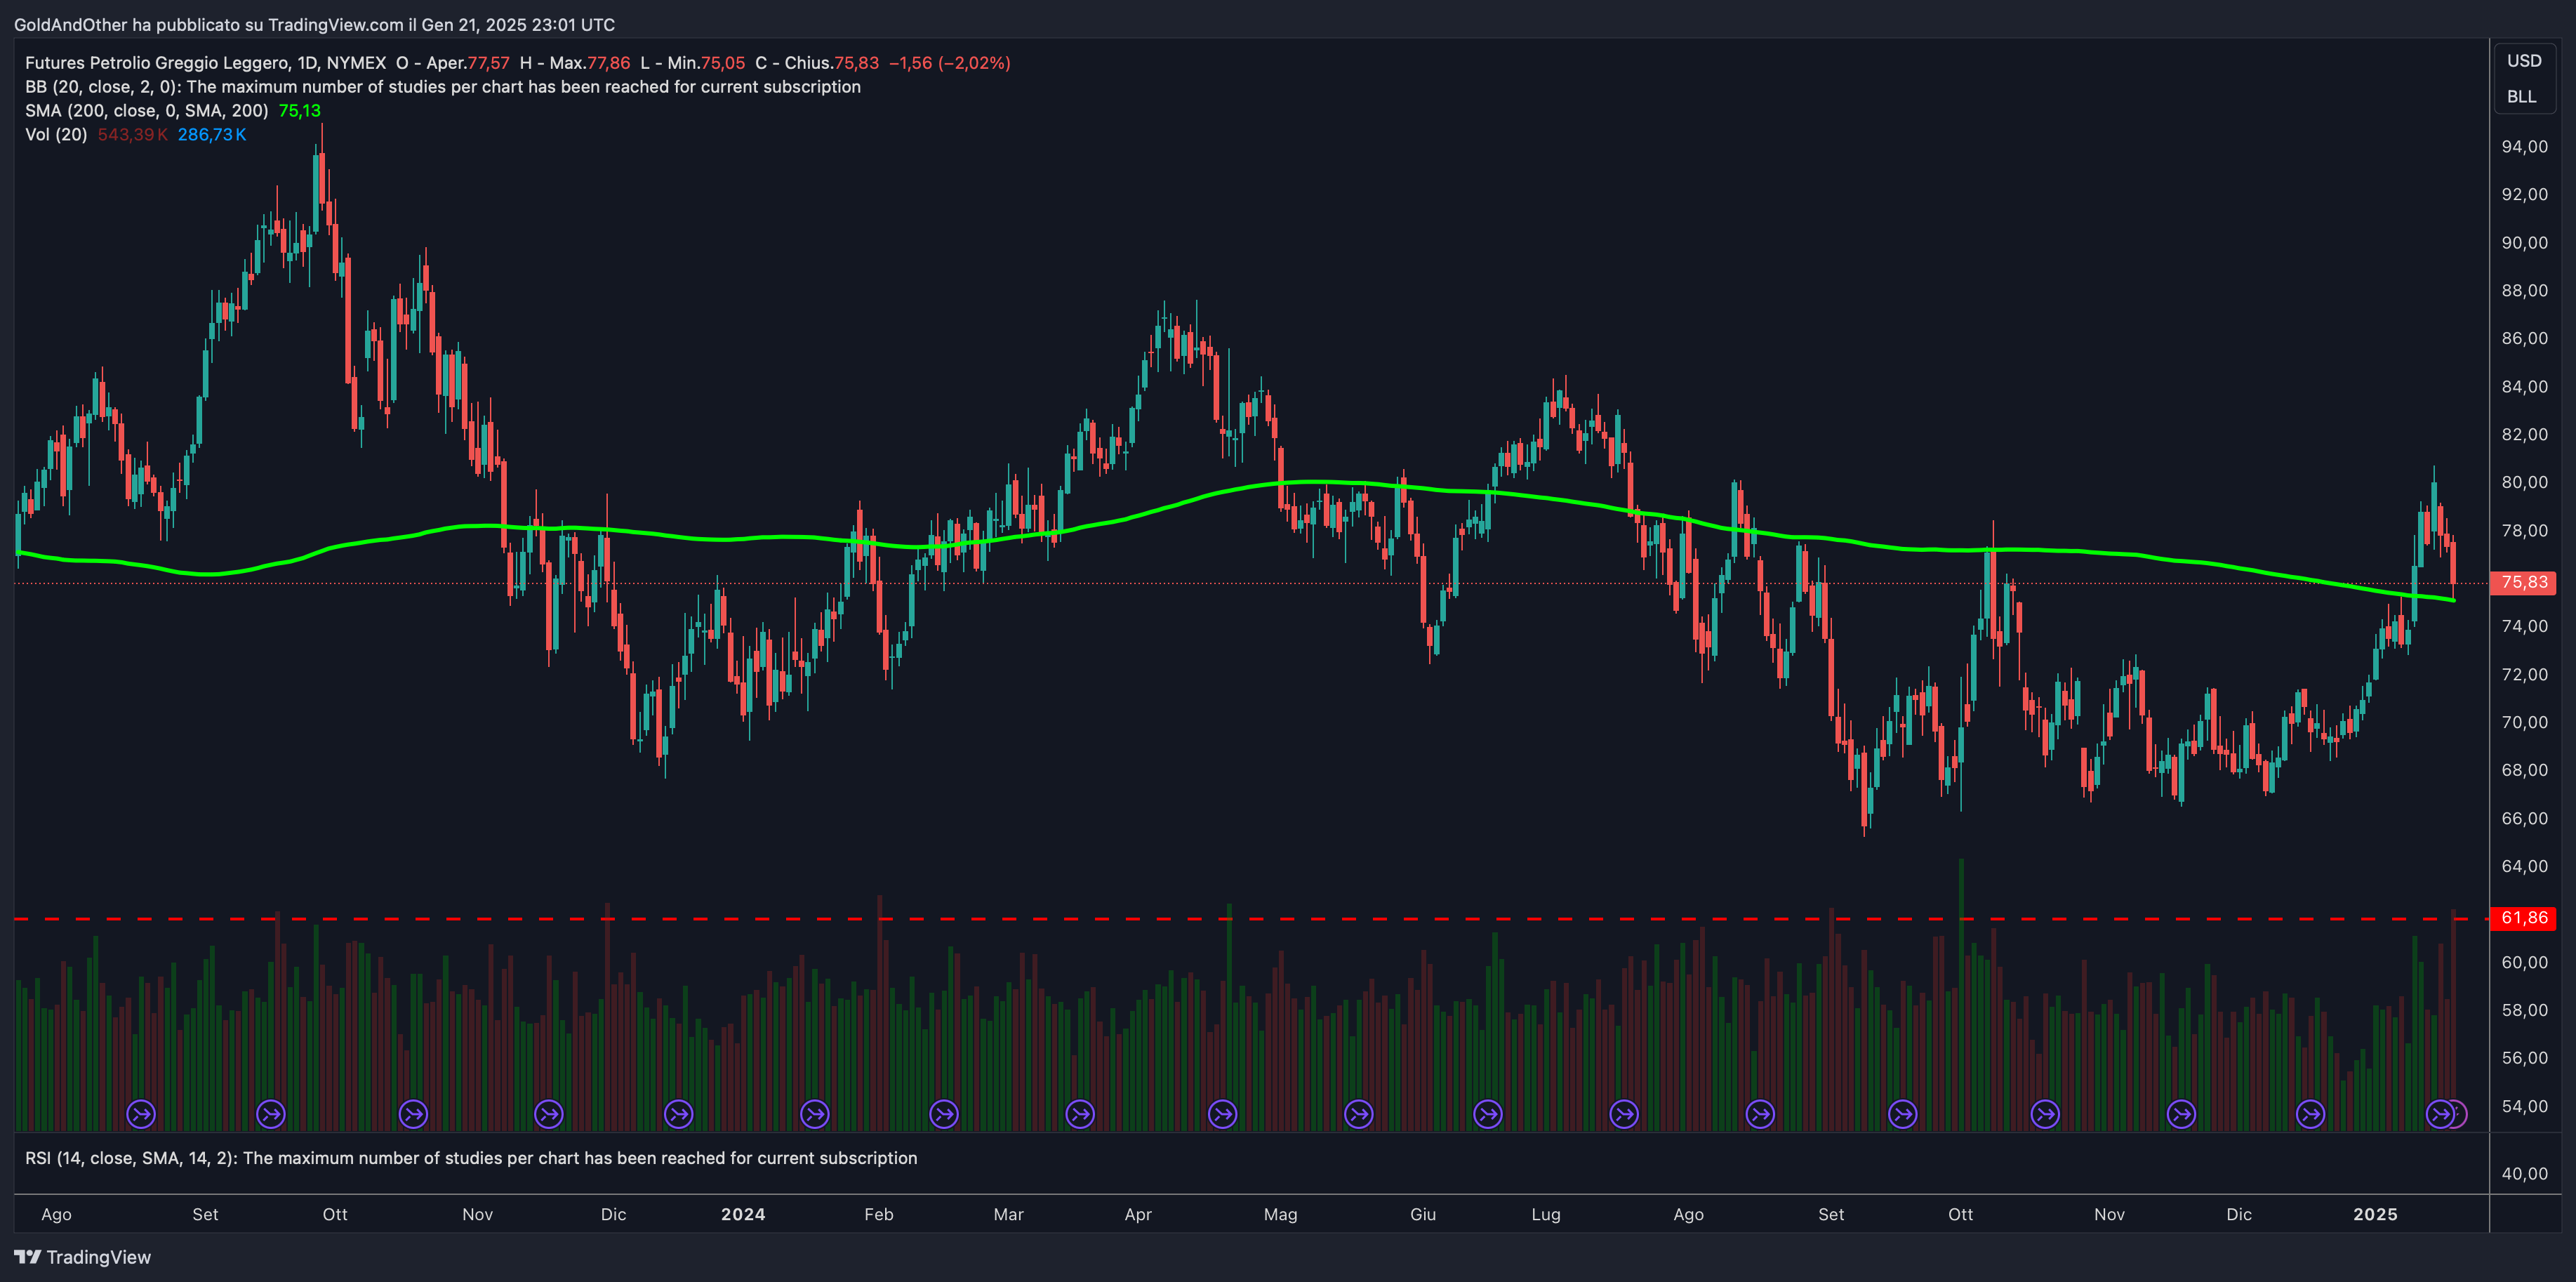Screen dimensions: 2576x1282
Task: Click the rollover marker between Mar and Apr 2024
Action: point(1080,1113)
